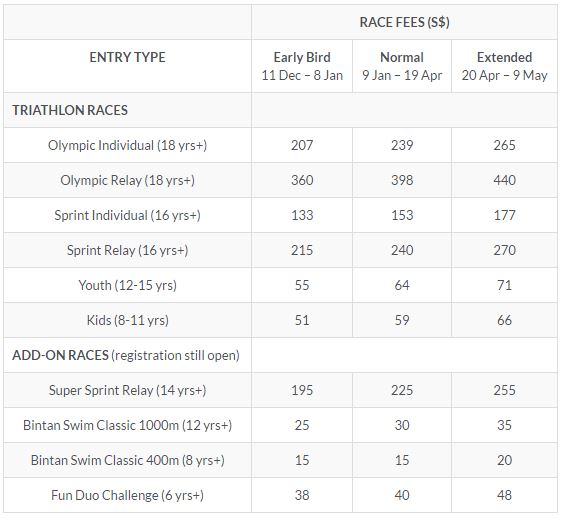The height and width of the screenshot is (519, 563).
Task: Select Fun Duo Challenge extended fee 48
Action: pos(504,495)
